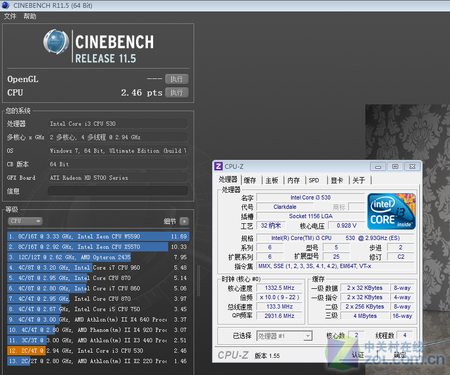Switch to the 缓存 tab in CPU-Z
450x375 pixels.
[250, 180]
